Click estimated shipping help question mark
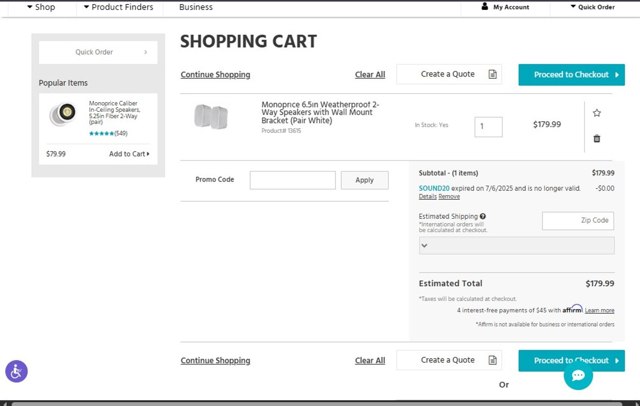Screen dimensions: 640x406 (x=483, y=216)
